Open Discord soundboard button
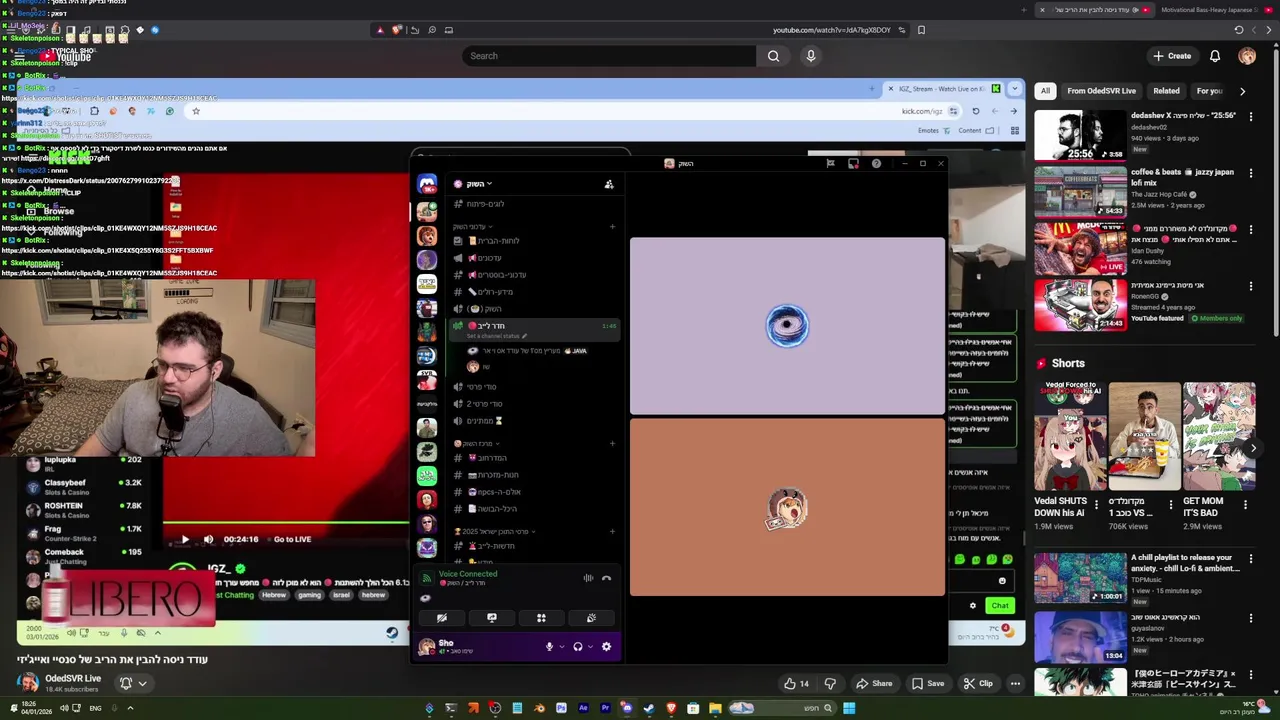Screen dimensions: 1280x720 click(x=591, y=618)
